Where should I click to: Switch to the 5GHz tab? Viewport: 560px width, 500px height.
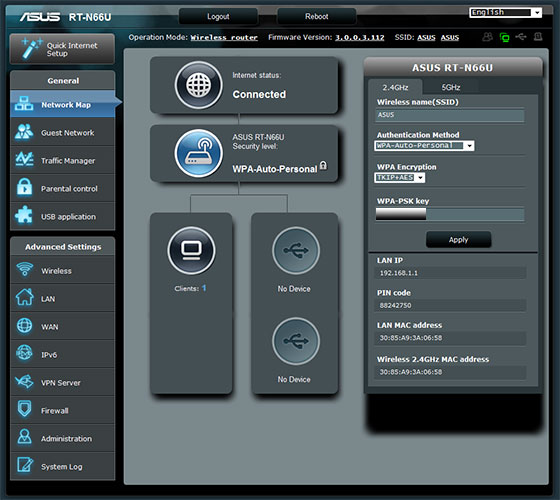pos(450,87)
